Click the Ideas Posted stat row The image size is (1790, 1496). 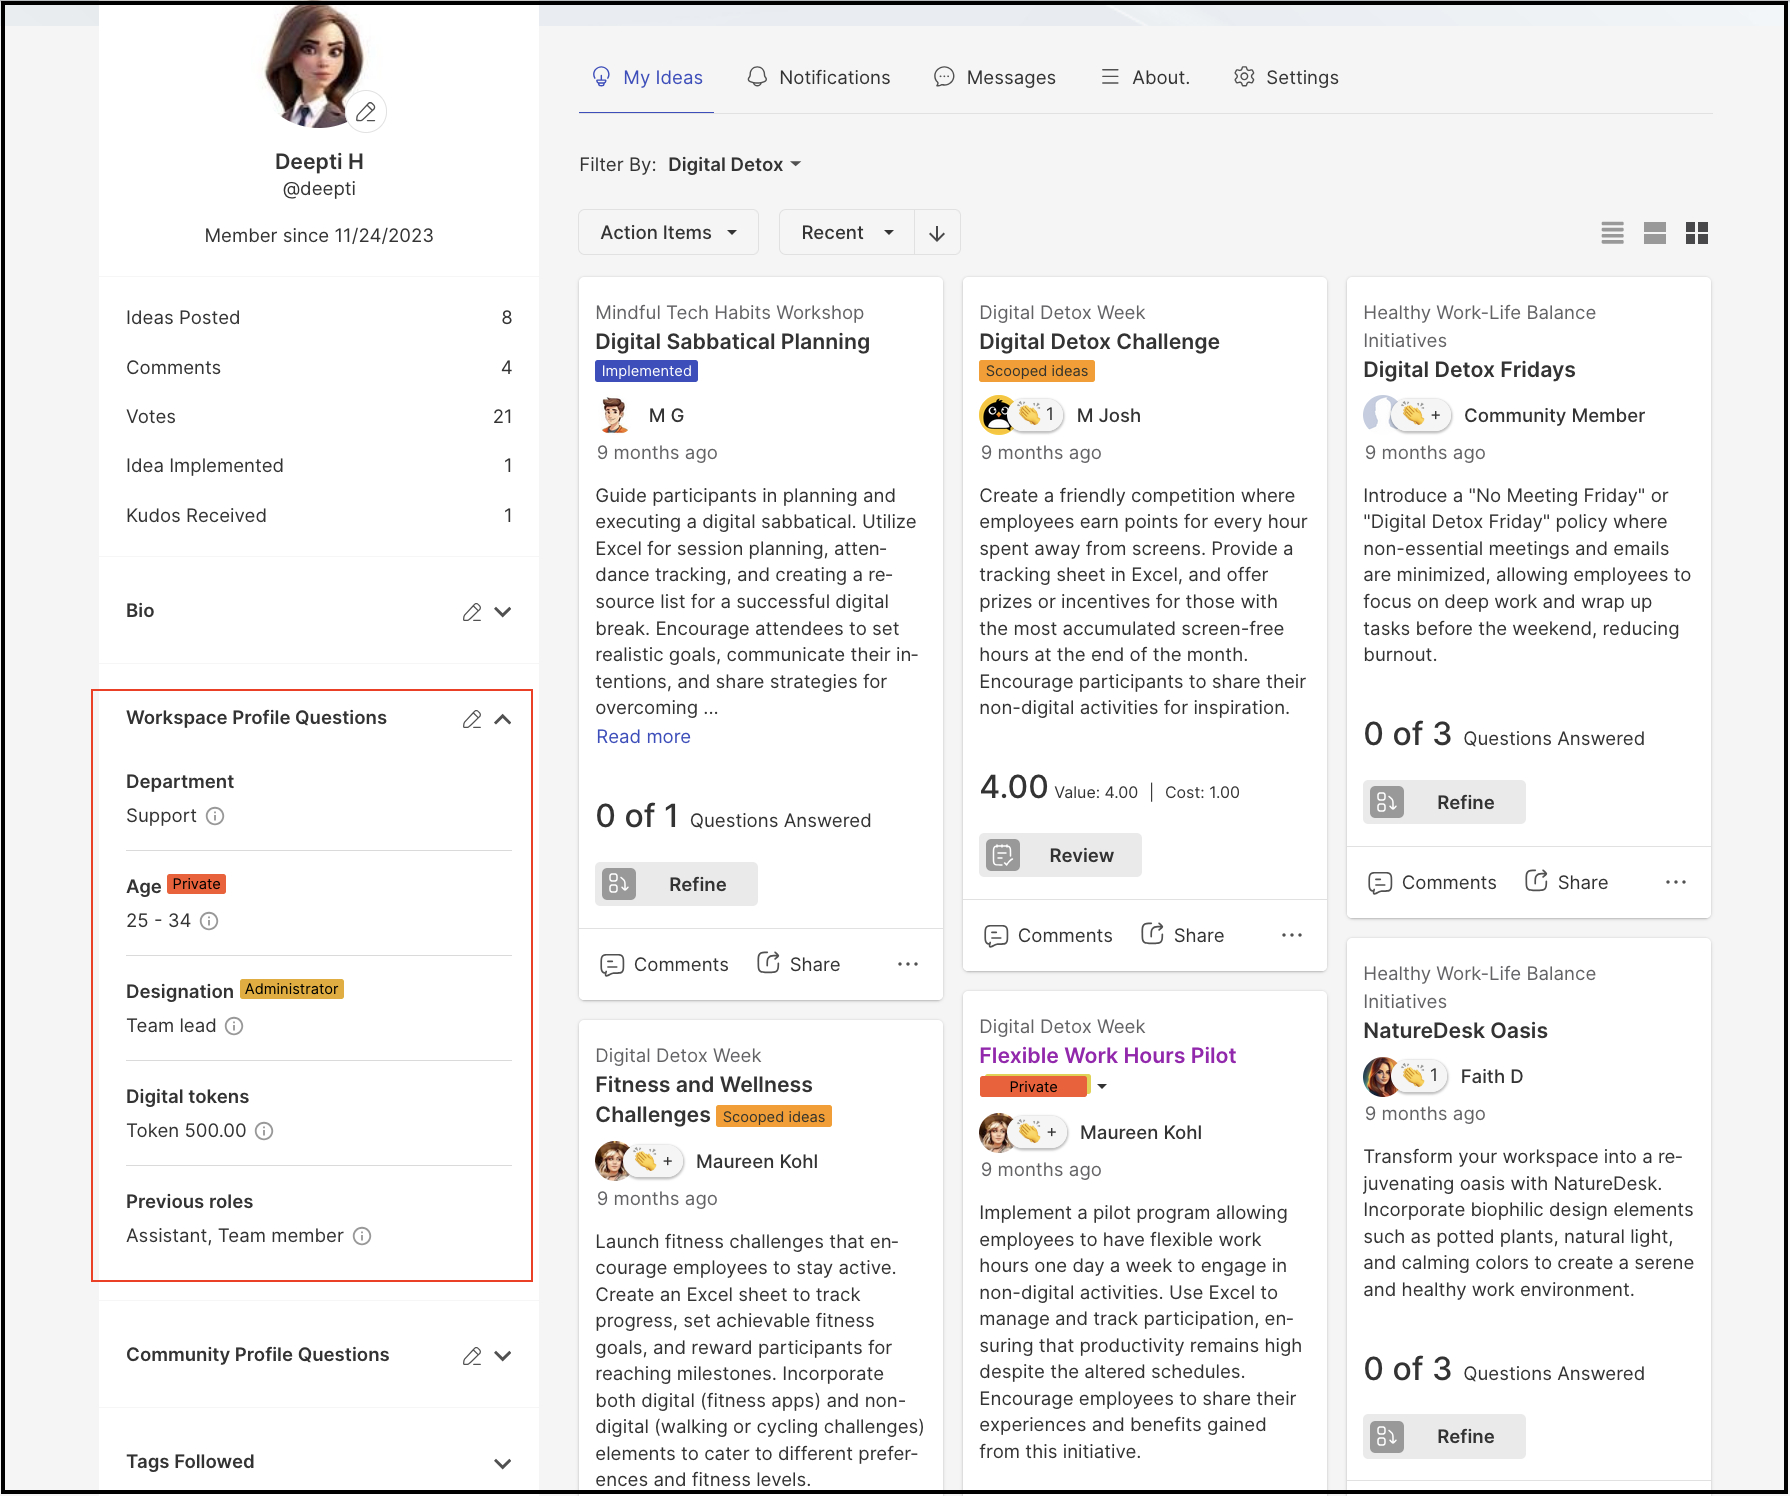(x=319, y=318)
